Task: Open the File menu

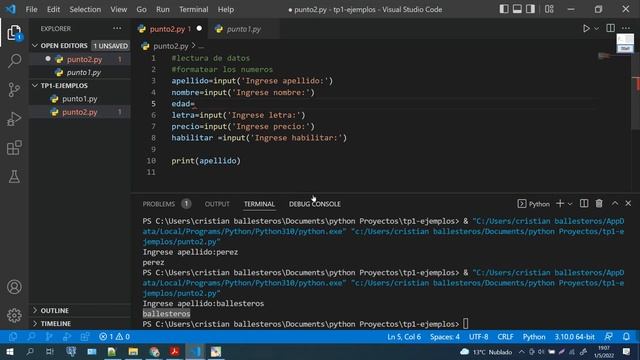Action: [x=31, y=9]
